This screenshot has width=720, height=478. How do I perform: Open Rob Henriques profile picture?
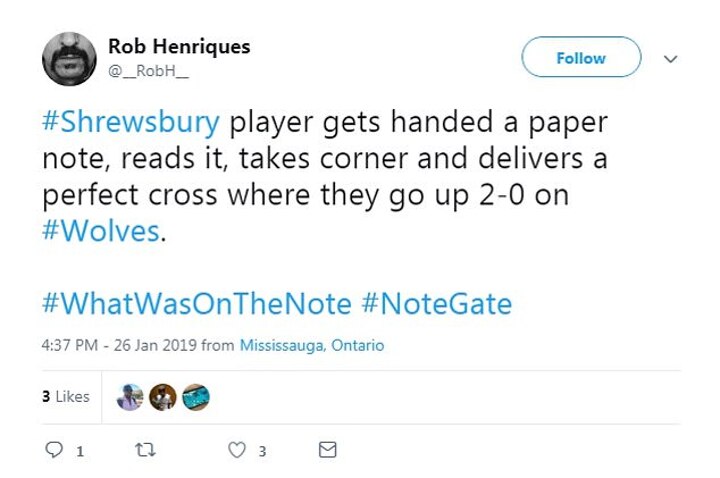coord(69,58)
